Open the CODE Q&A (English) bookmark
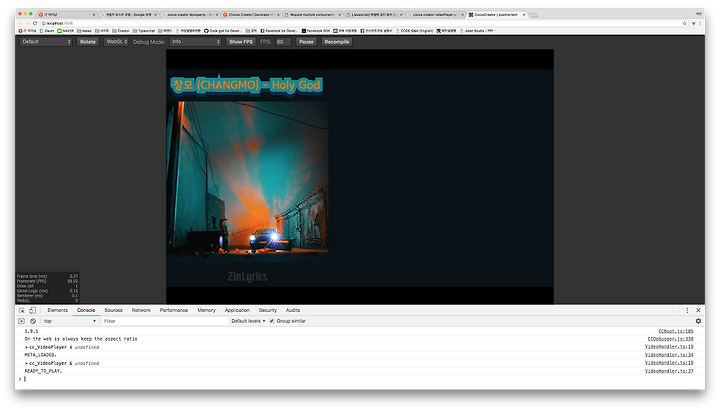 415,31
